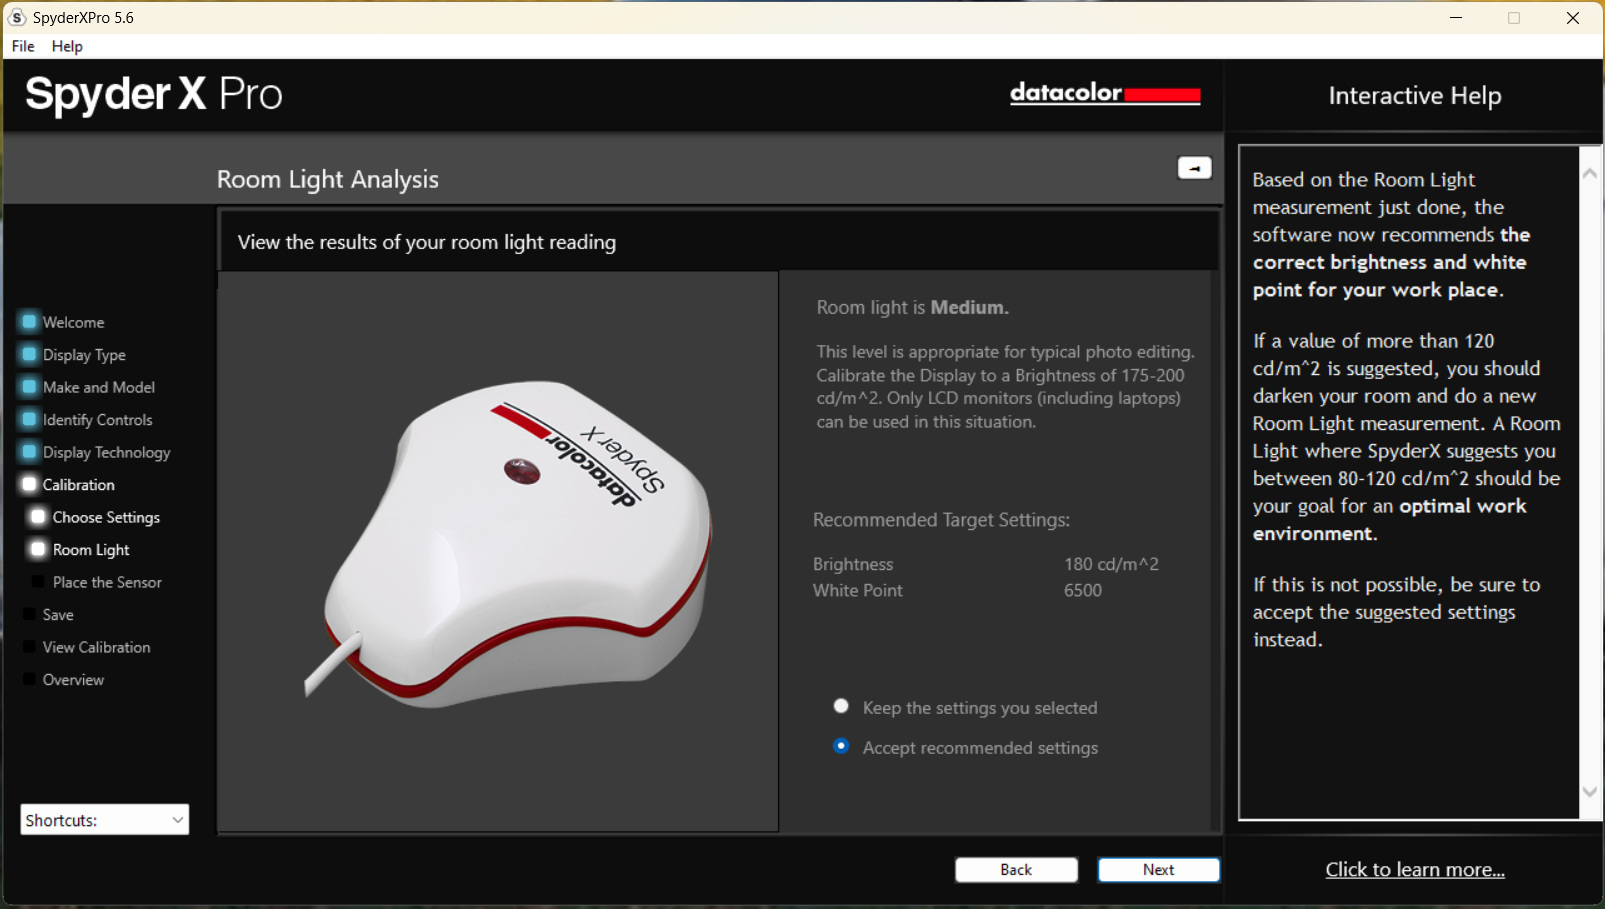Click the datacolor logo
The image size is (1605, 909).
[1105, 93]
